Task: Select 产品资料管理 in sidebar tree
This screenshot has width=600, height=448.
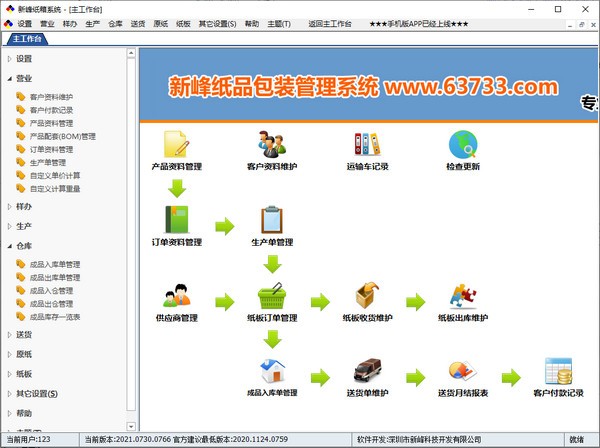Action: tap(51, 123)
